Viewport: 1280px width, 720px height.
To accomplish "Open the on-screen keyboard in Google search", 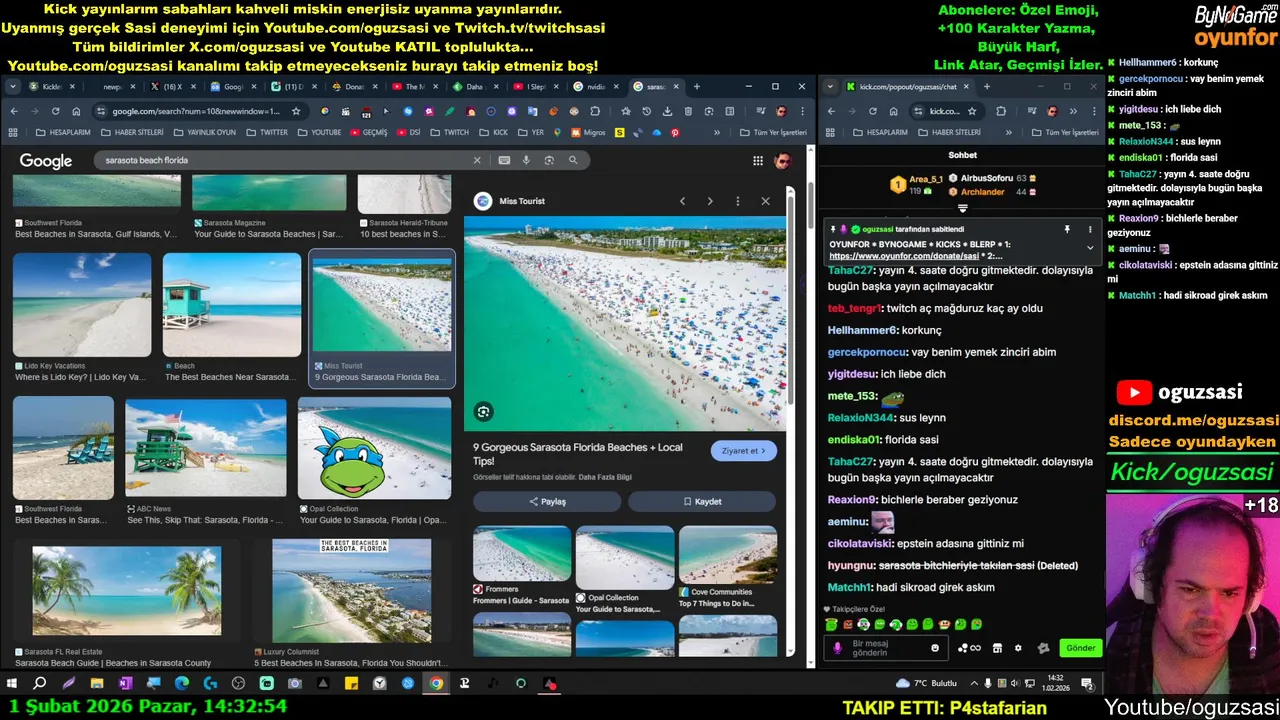I will pos(504,160).
